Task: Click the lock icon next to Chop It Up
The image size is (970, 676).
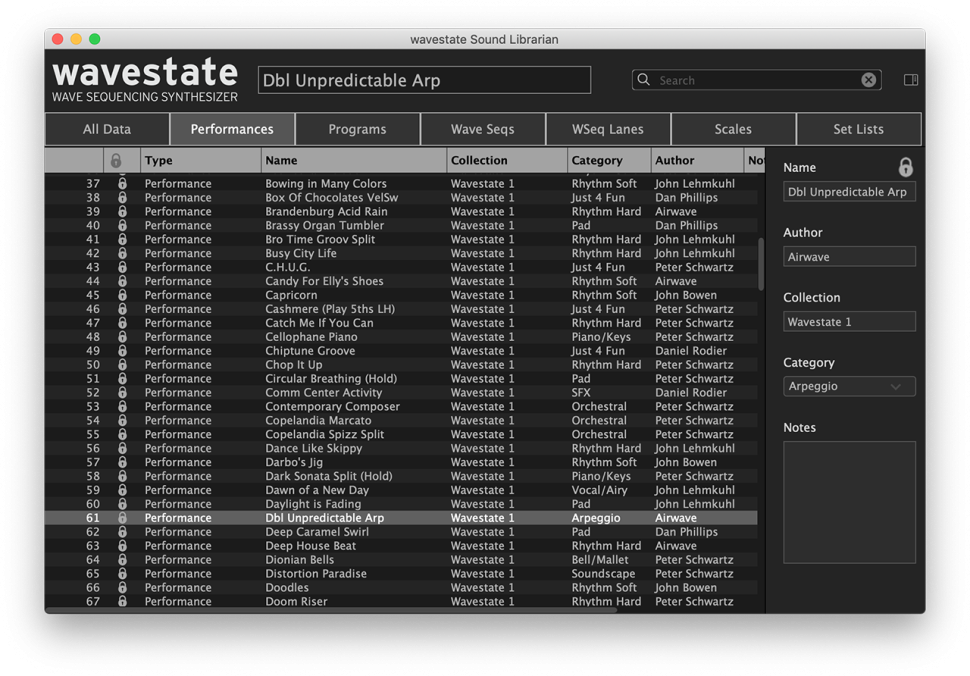Action: 121,364
